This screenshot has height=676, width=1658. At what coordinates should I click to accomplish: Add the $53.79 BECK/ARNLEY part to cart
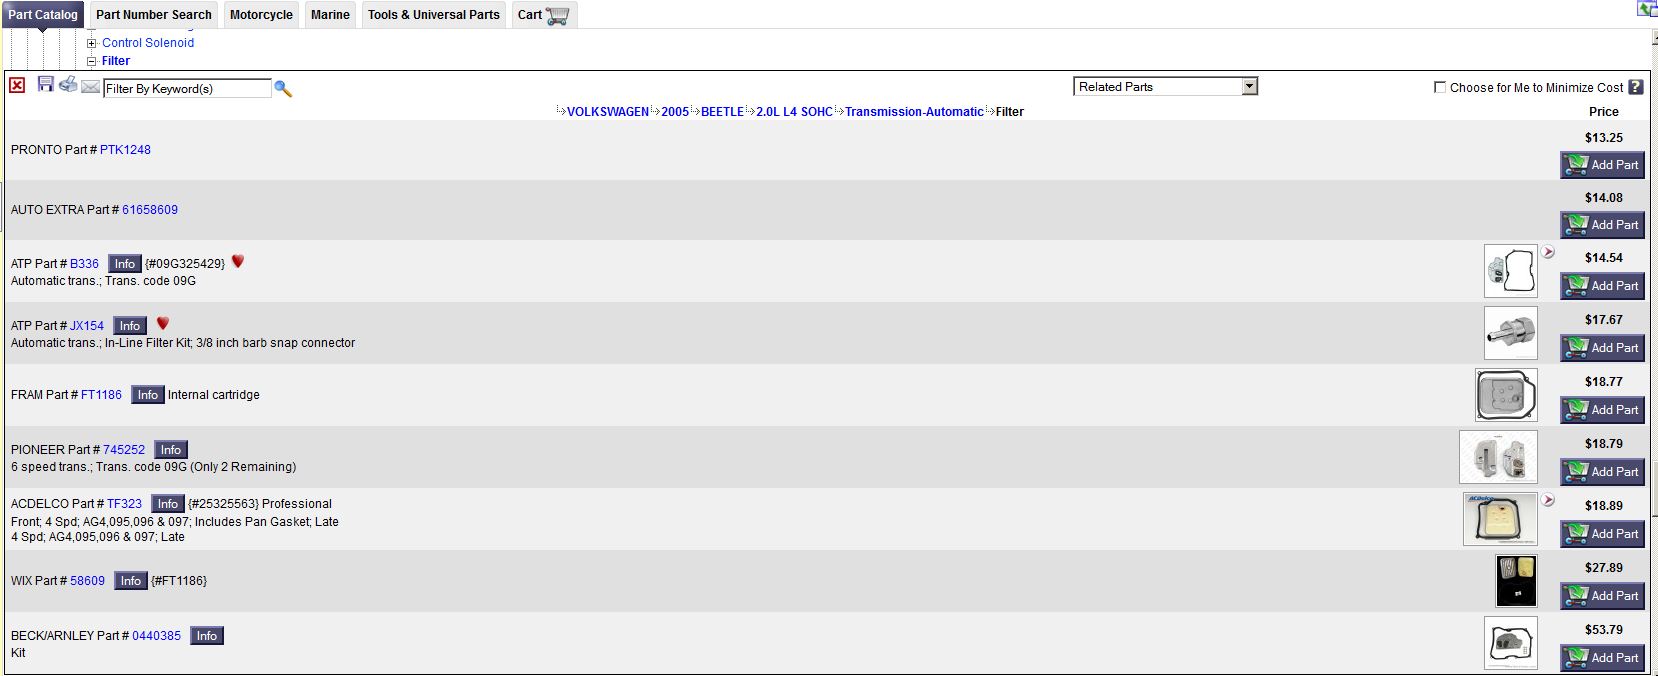pyautogui.click(x=1602, y=658)
